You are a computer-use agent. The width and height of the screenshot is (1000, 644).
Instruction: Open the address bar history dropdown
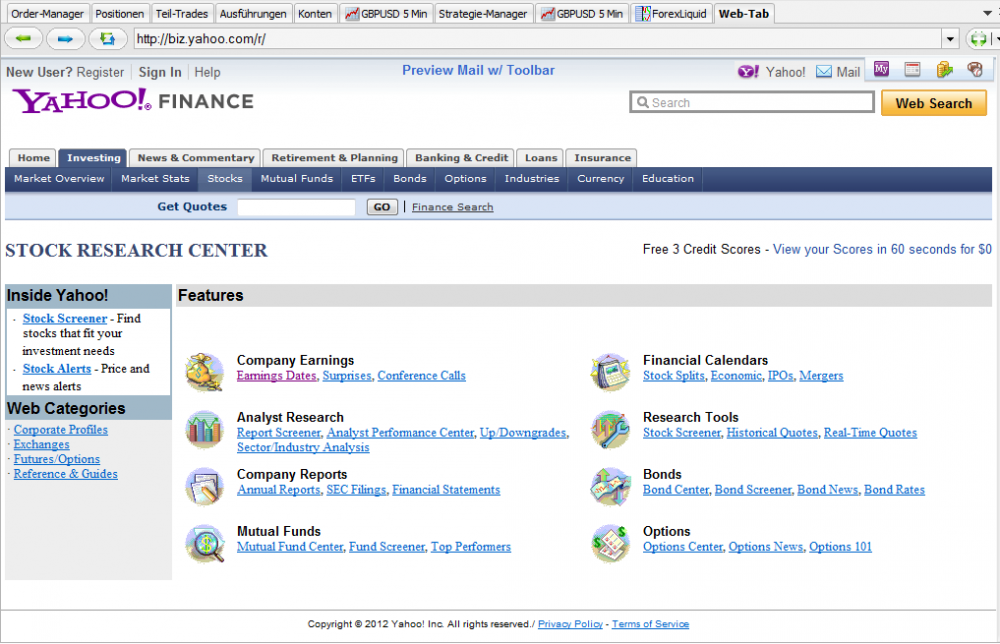click(950, 39)
